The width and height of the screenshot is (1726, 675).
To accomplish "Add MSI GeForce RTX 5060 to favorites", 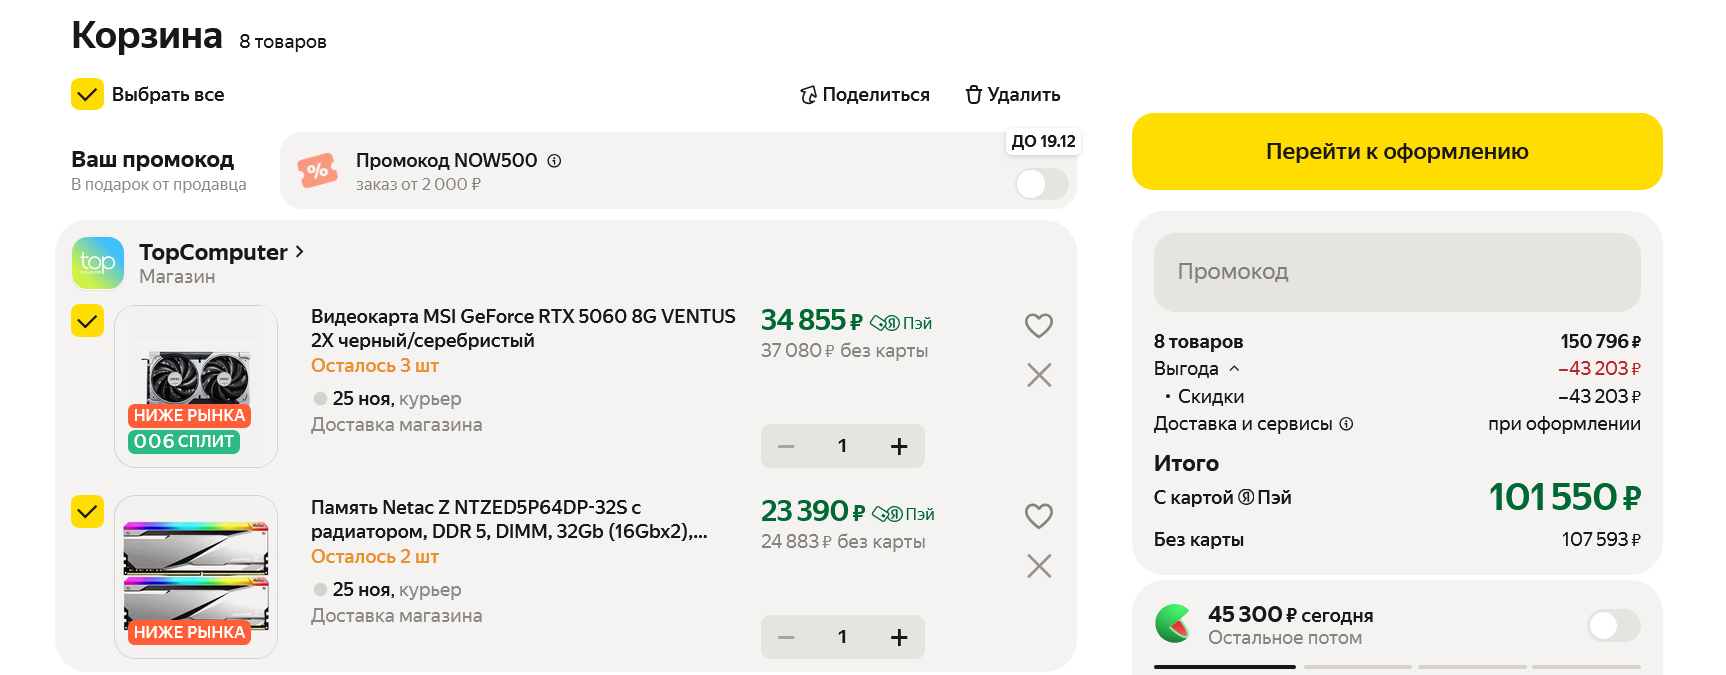I will coord(1039,325).
